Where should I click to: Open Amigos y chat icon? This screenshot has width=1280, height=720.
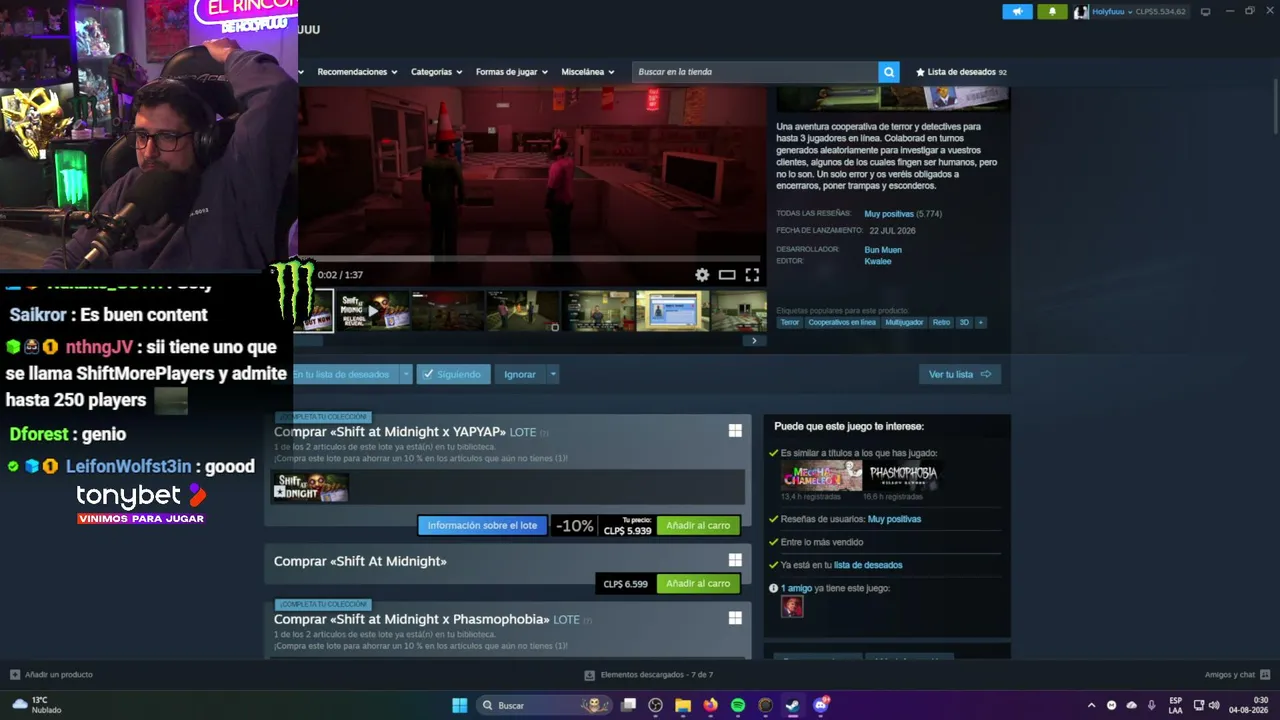pos(1265,675)
